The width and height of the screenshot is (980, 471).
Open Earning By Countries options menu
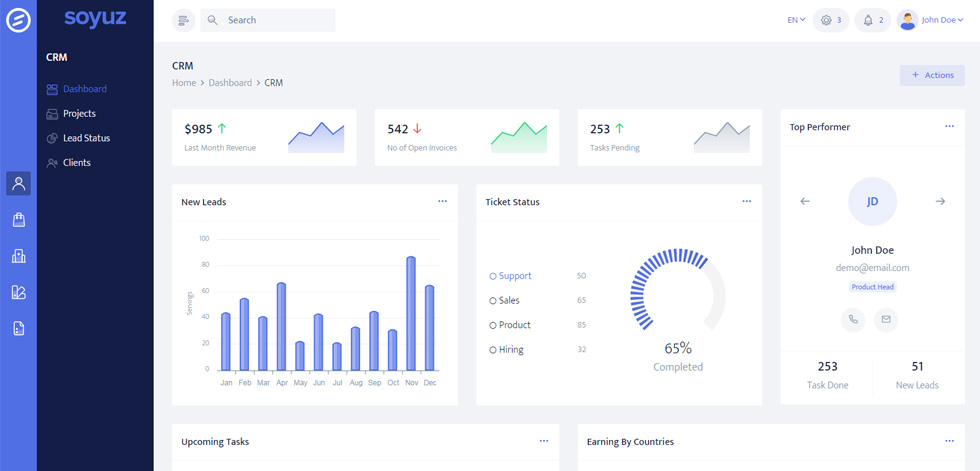coord(950,441)
